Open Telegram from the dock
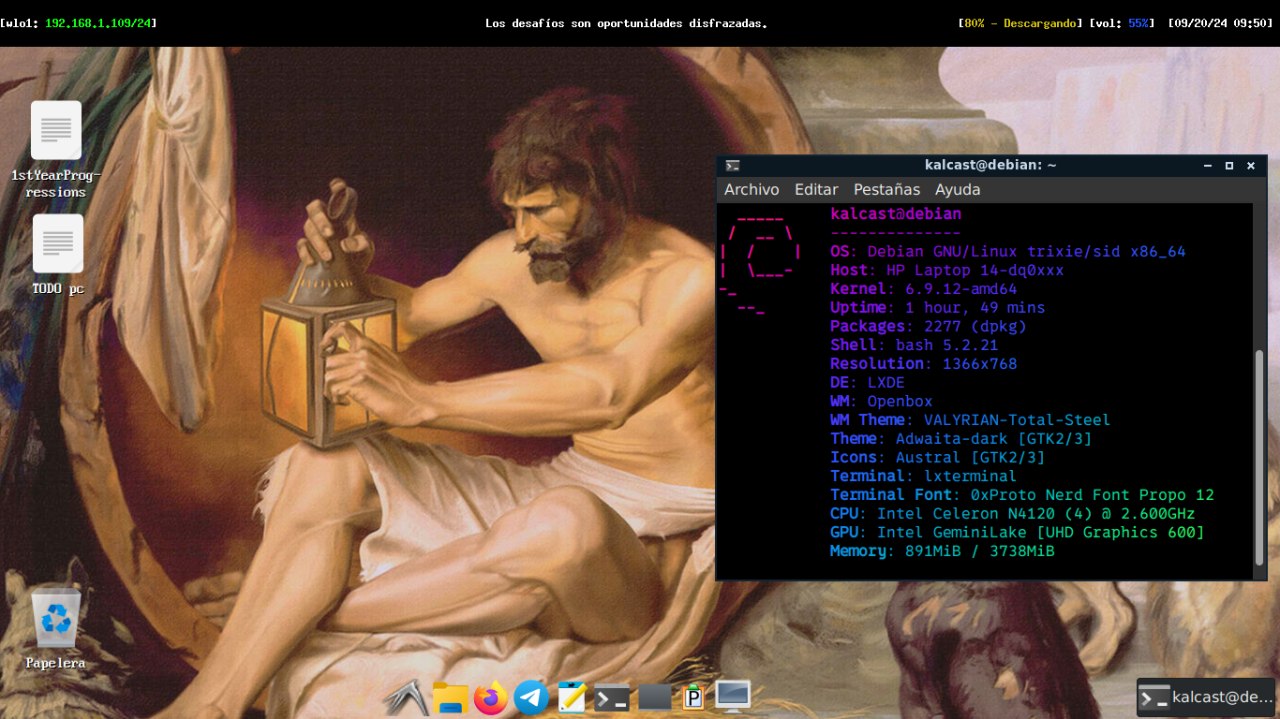 (x=531, y=697)
